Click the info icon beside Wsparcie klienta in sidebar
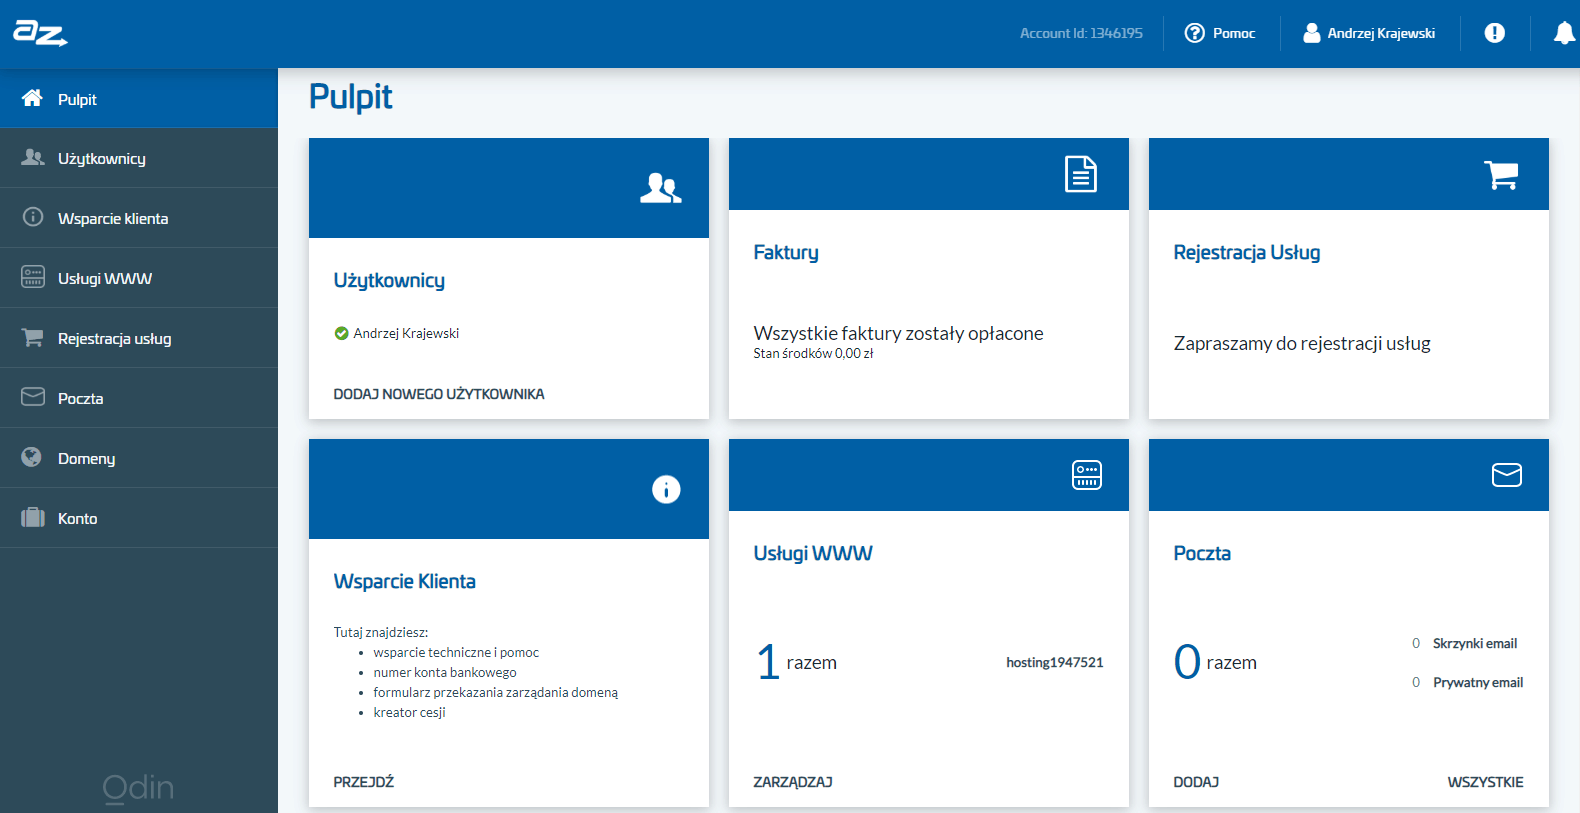This screenshot has width=1580, height=813. [33, 217]
